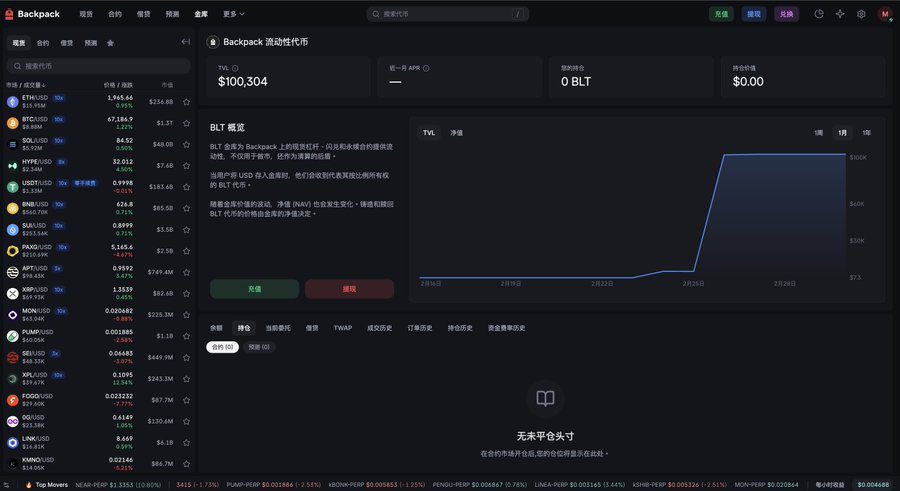The image size is (900, 491).
Task: Click the ETH/USD market row
Action: (98, 102)
